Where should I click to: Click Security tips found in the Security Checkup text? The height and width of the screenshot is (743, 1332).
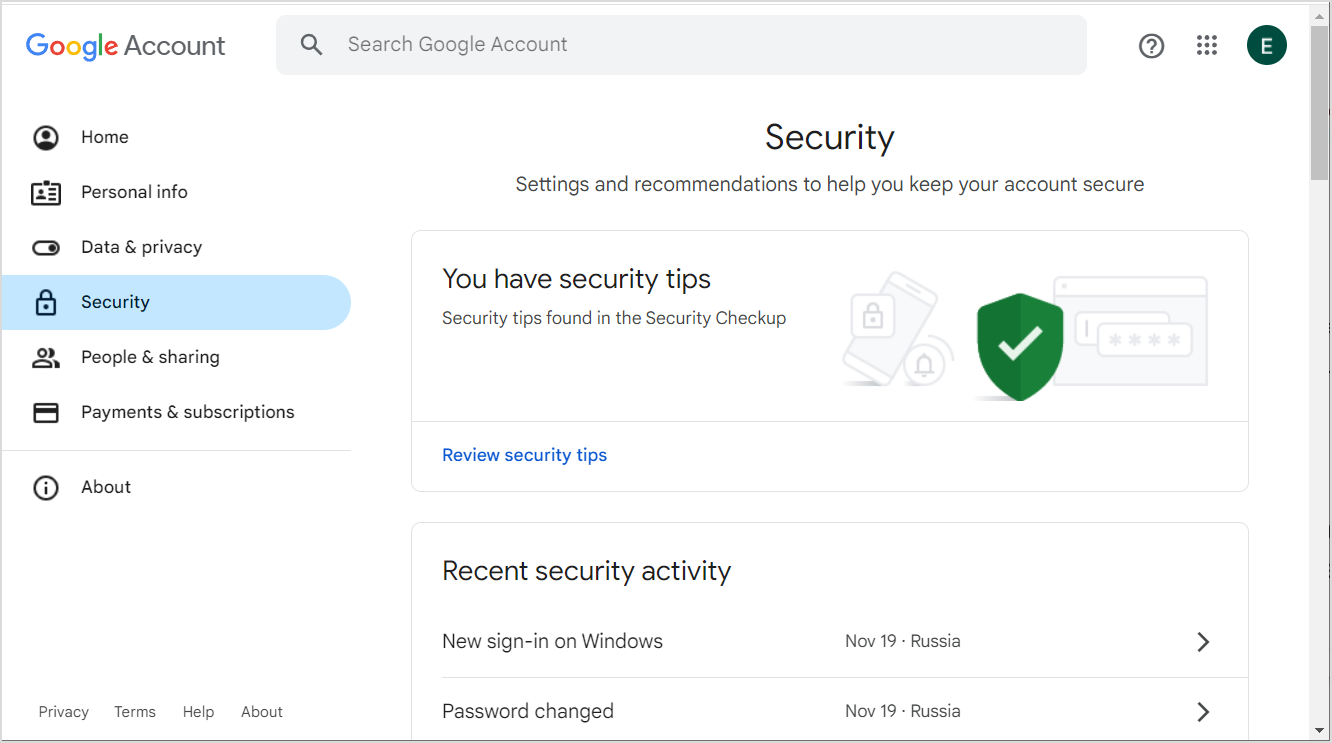[x=614, y=318]
